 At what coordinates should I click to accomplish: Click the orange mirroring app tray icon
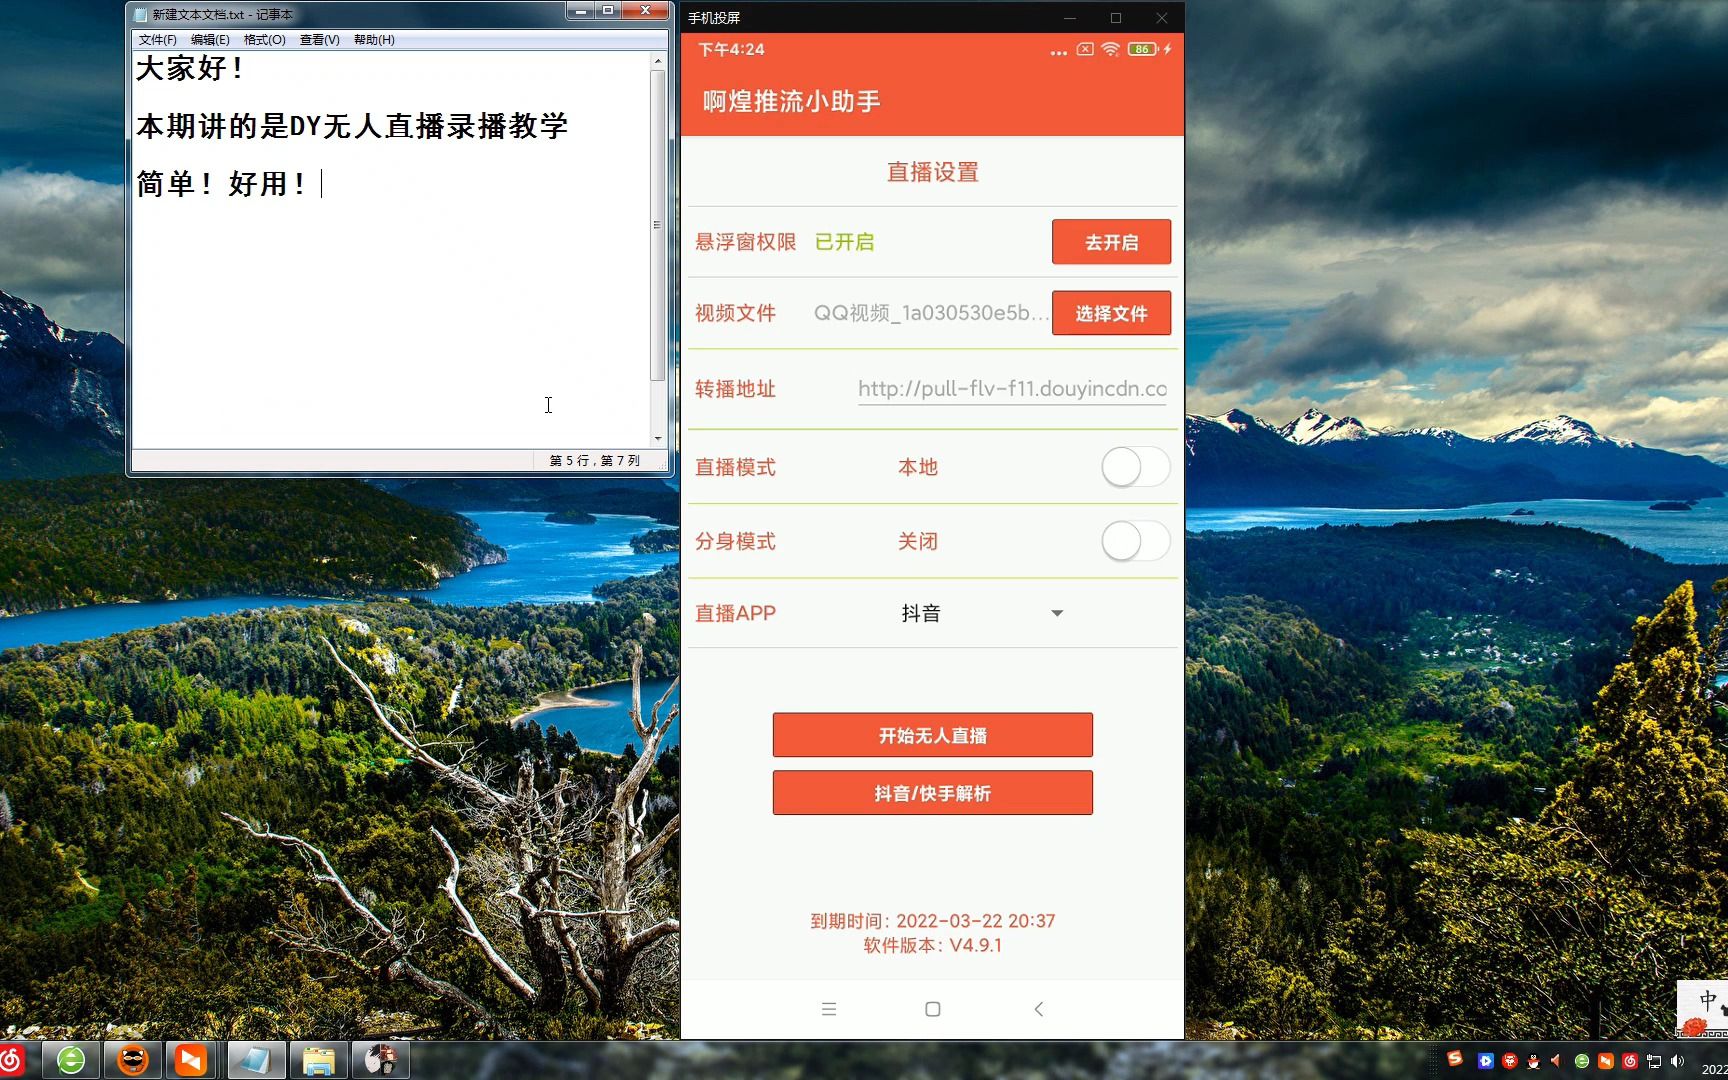[x=1605, y=1061]
